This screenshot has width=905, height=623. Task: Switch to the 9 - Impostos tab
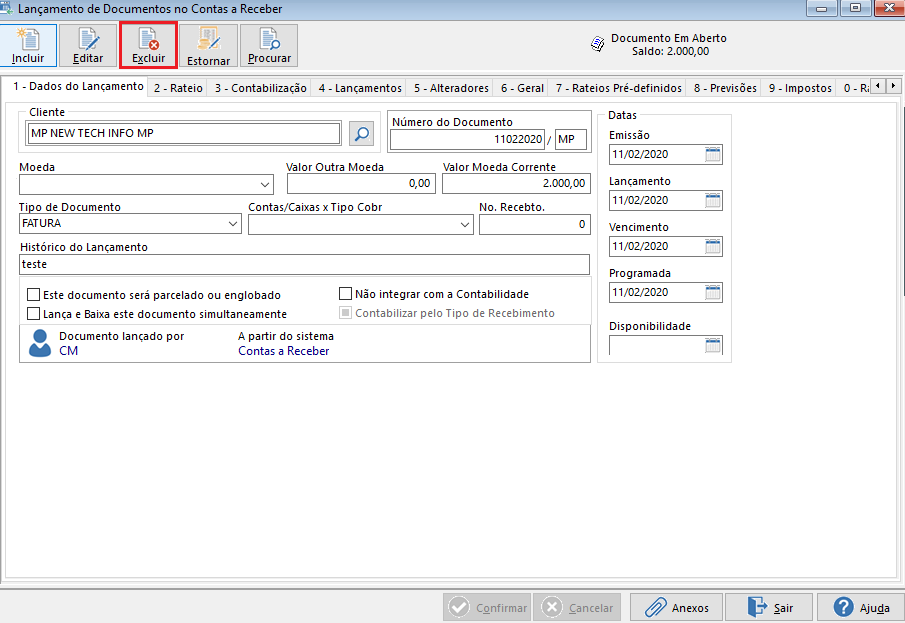[800, 88]
